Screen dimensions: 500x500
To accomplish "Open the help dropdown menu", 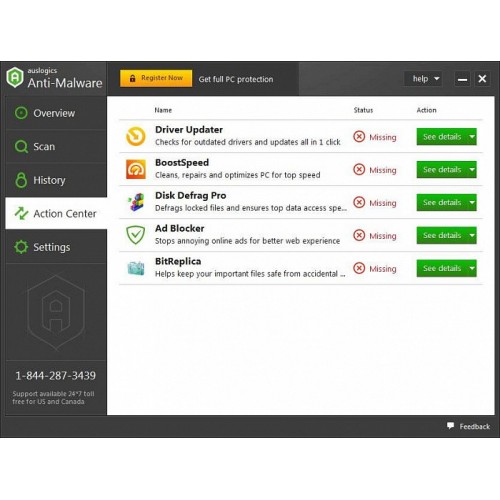I will pos(423,79).
